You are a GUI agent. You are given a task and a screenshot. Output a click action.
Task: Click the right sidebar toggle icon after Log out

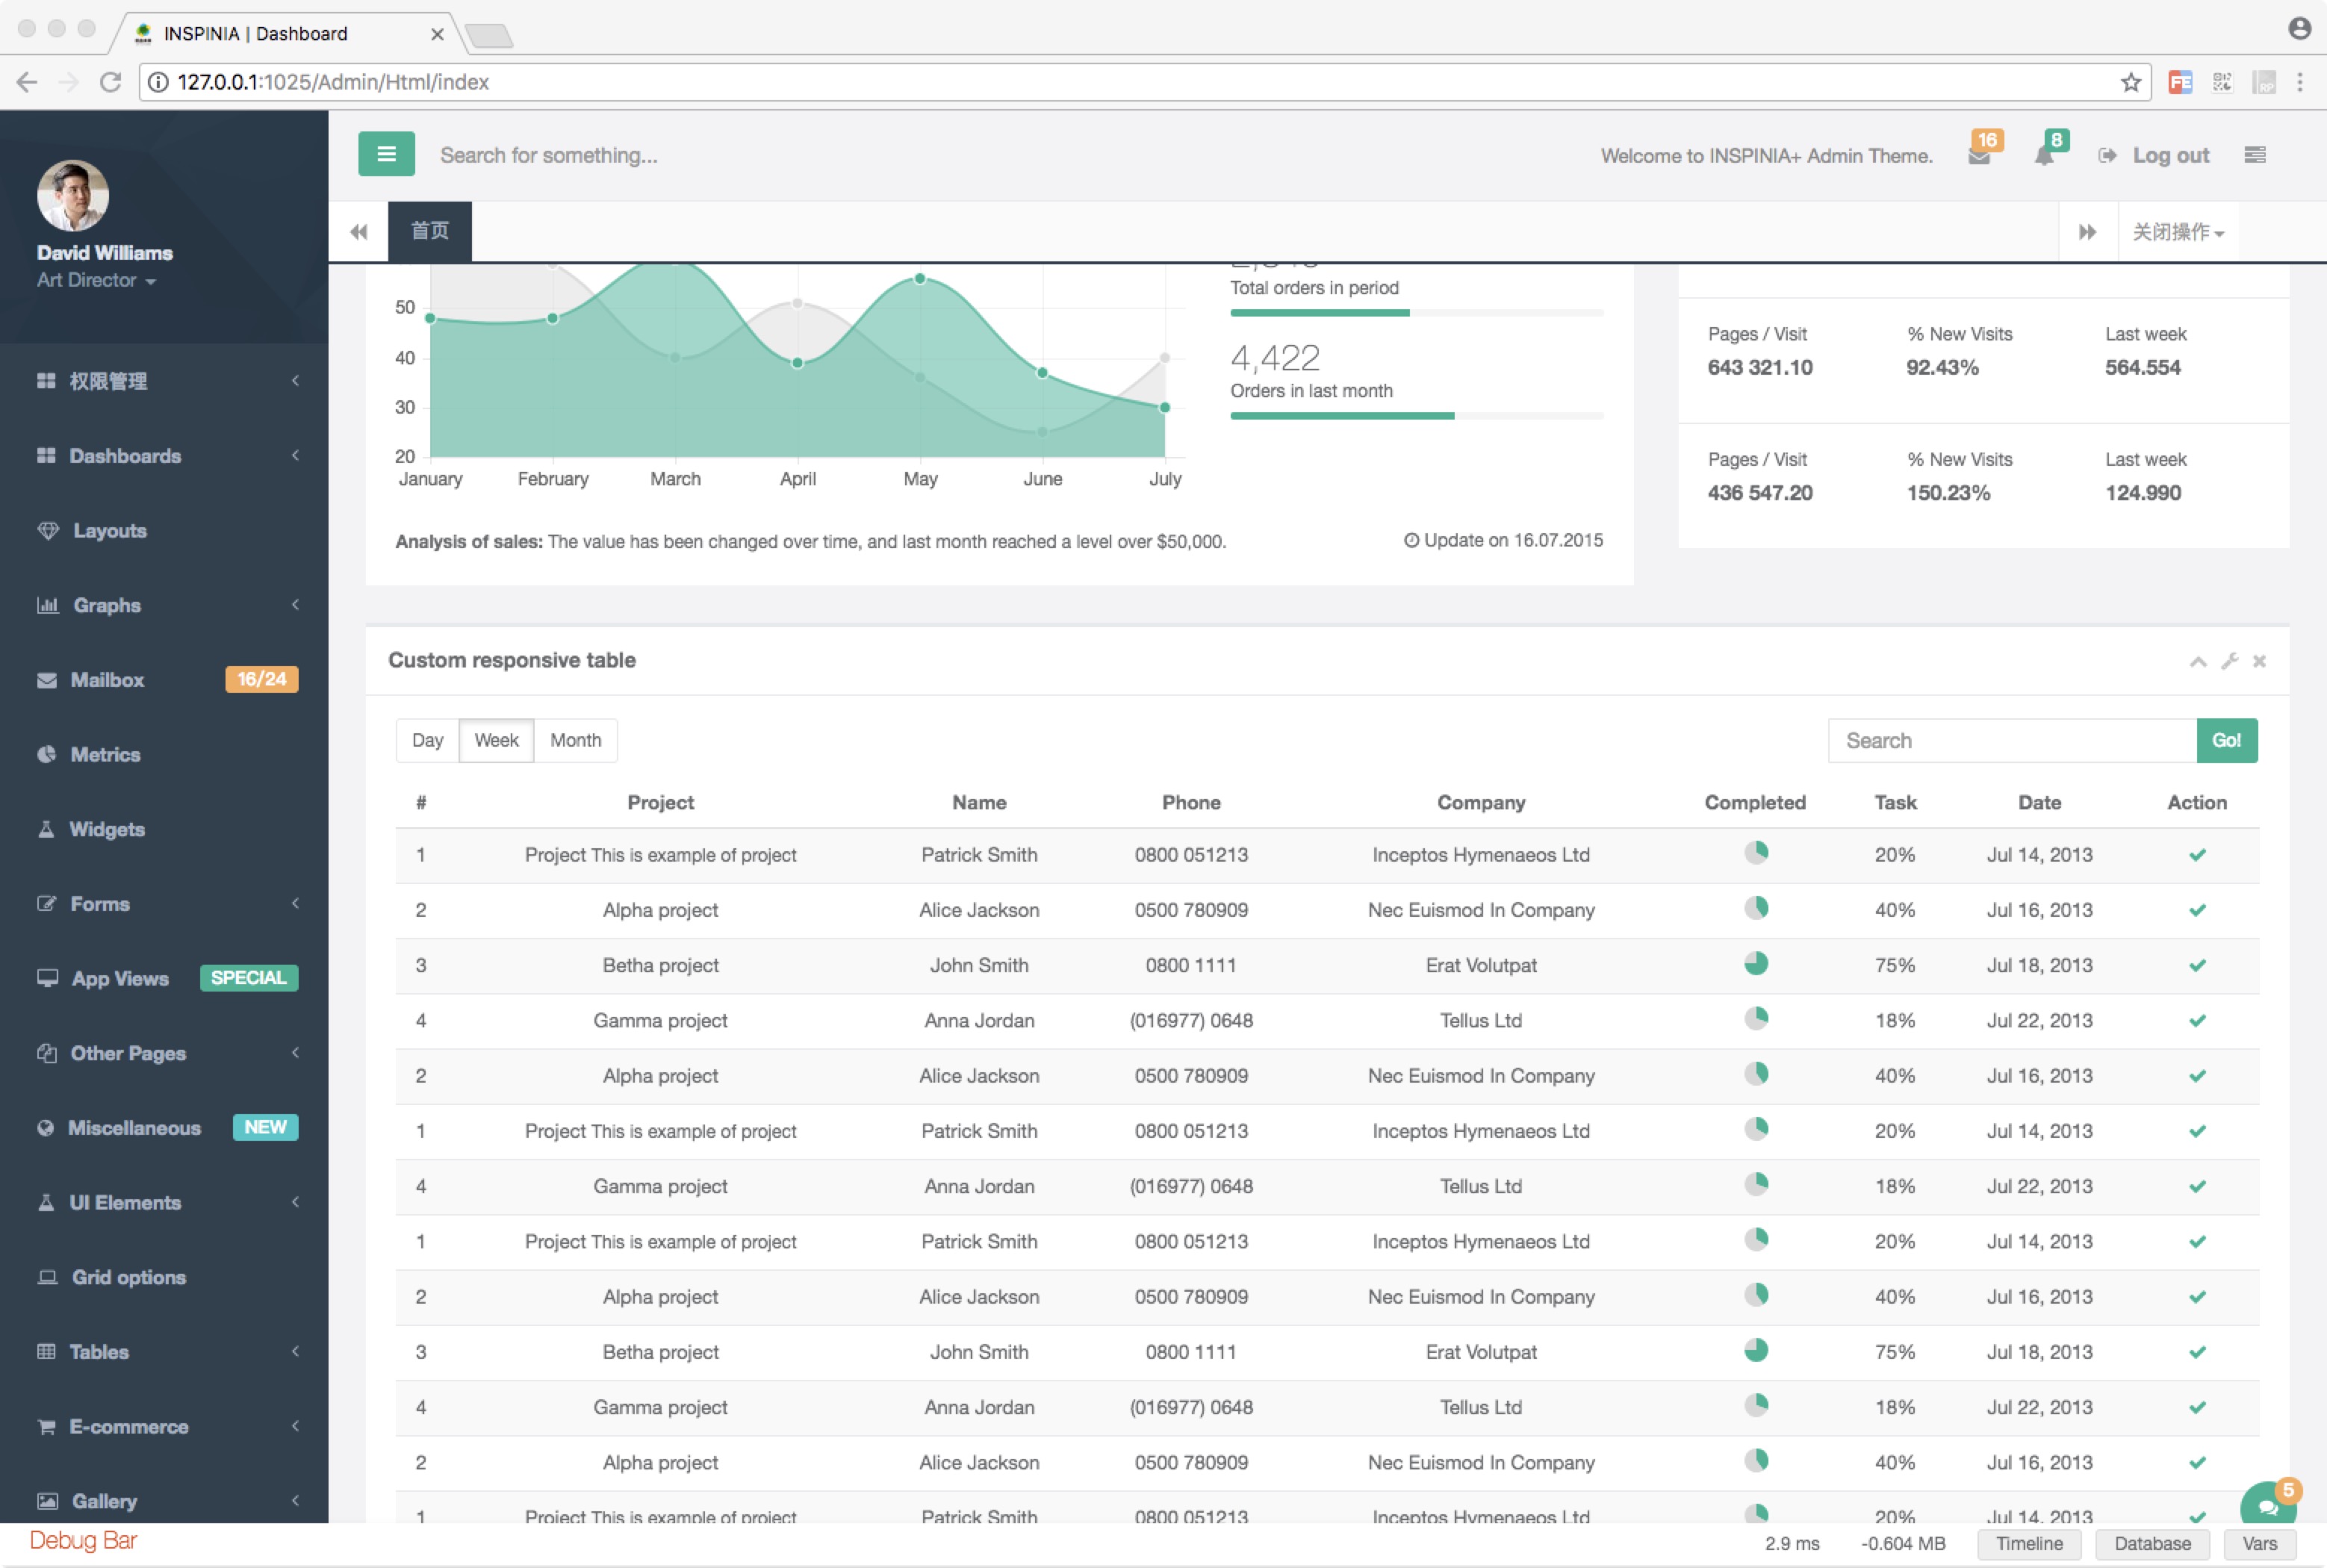tap(2254, 155)
